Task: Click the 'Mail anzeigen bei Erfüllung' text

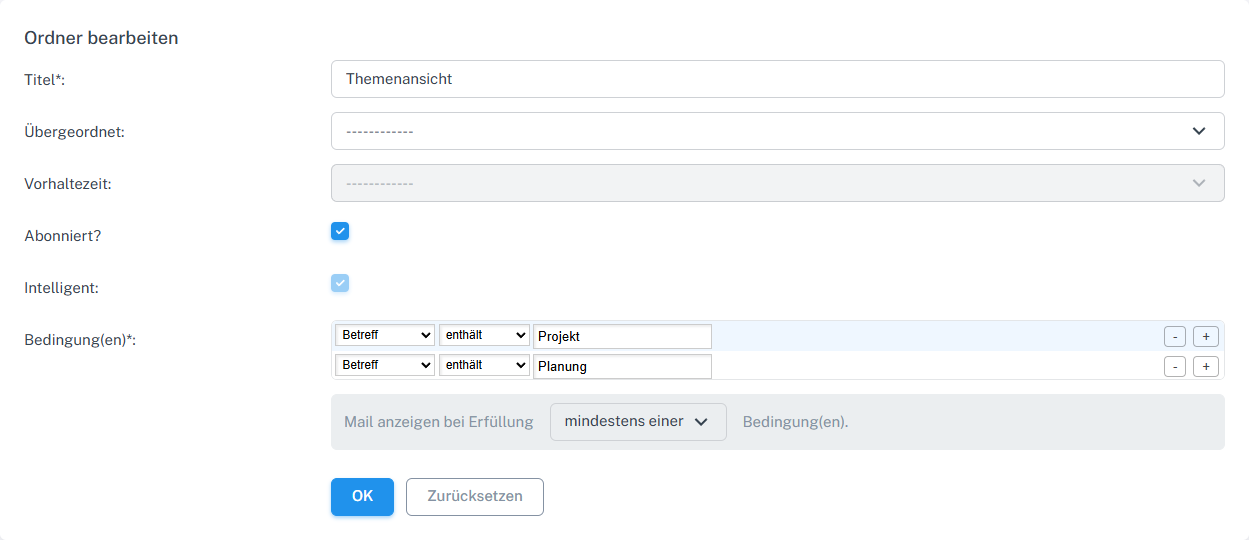Action: click(439, 422)
